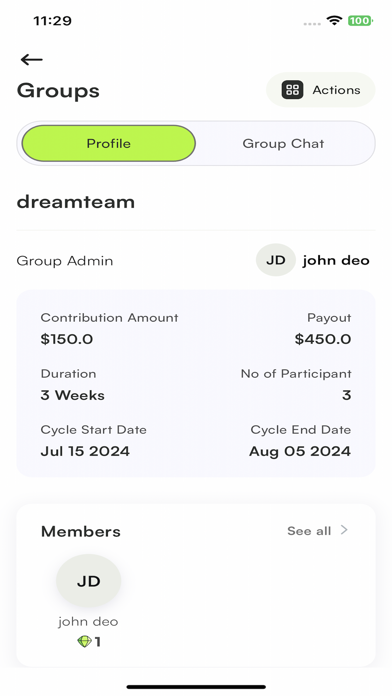Switch to the Profile tab
This screenshot has width=392, height=696.
(x=109, y=143)
